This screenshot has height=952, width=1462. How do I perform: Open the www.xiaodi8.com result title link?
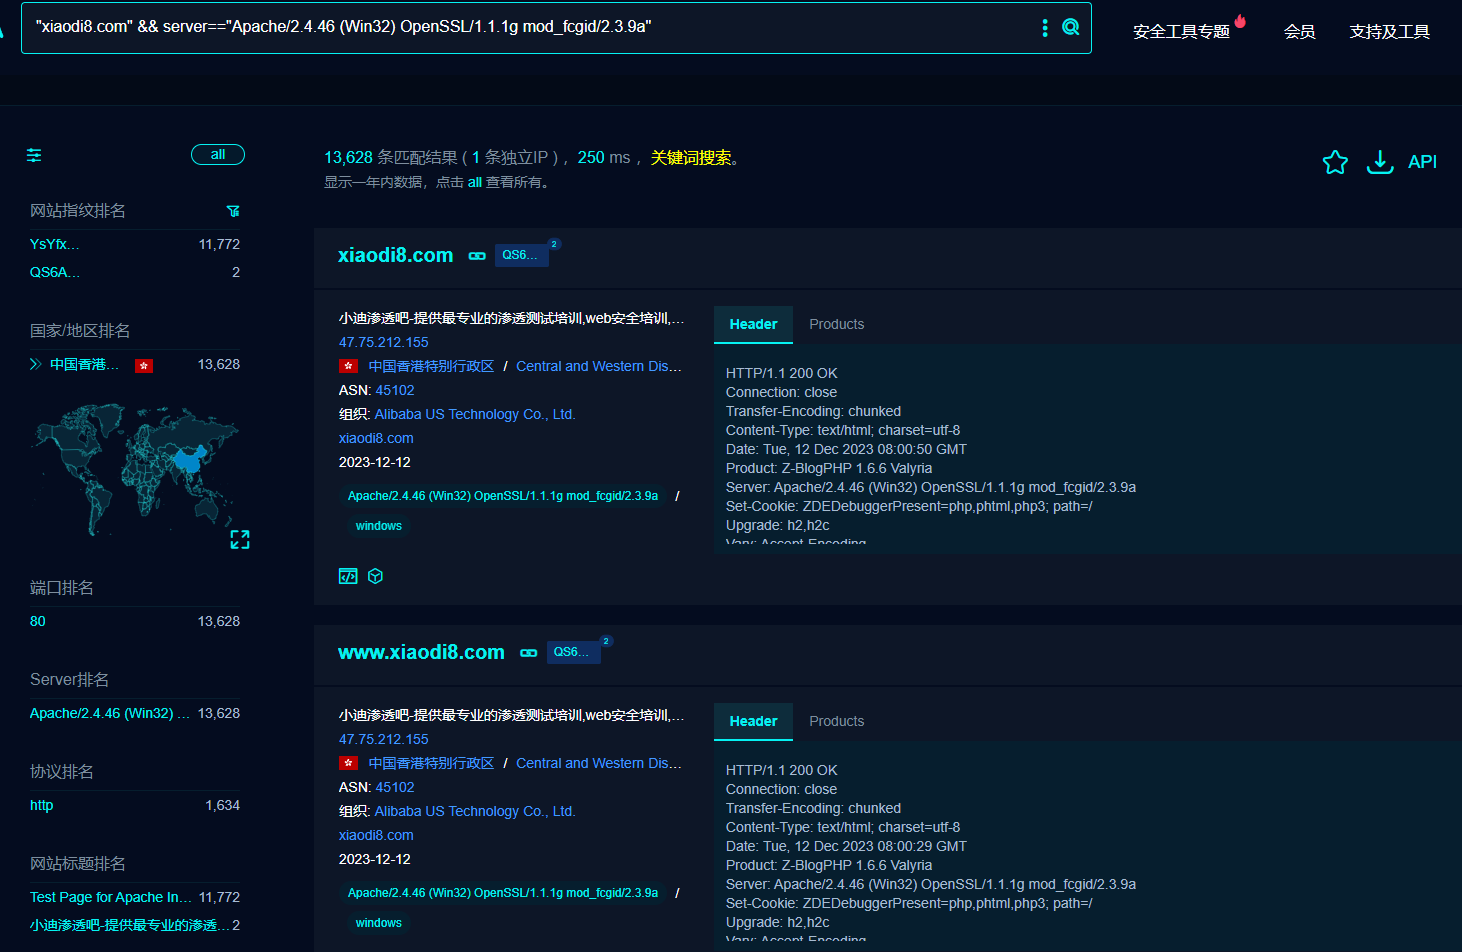coord(421,652)
